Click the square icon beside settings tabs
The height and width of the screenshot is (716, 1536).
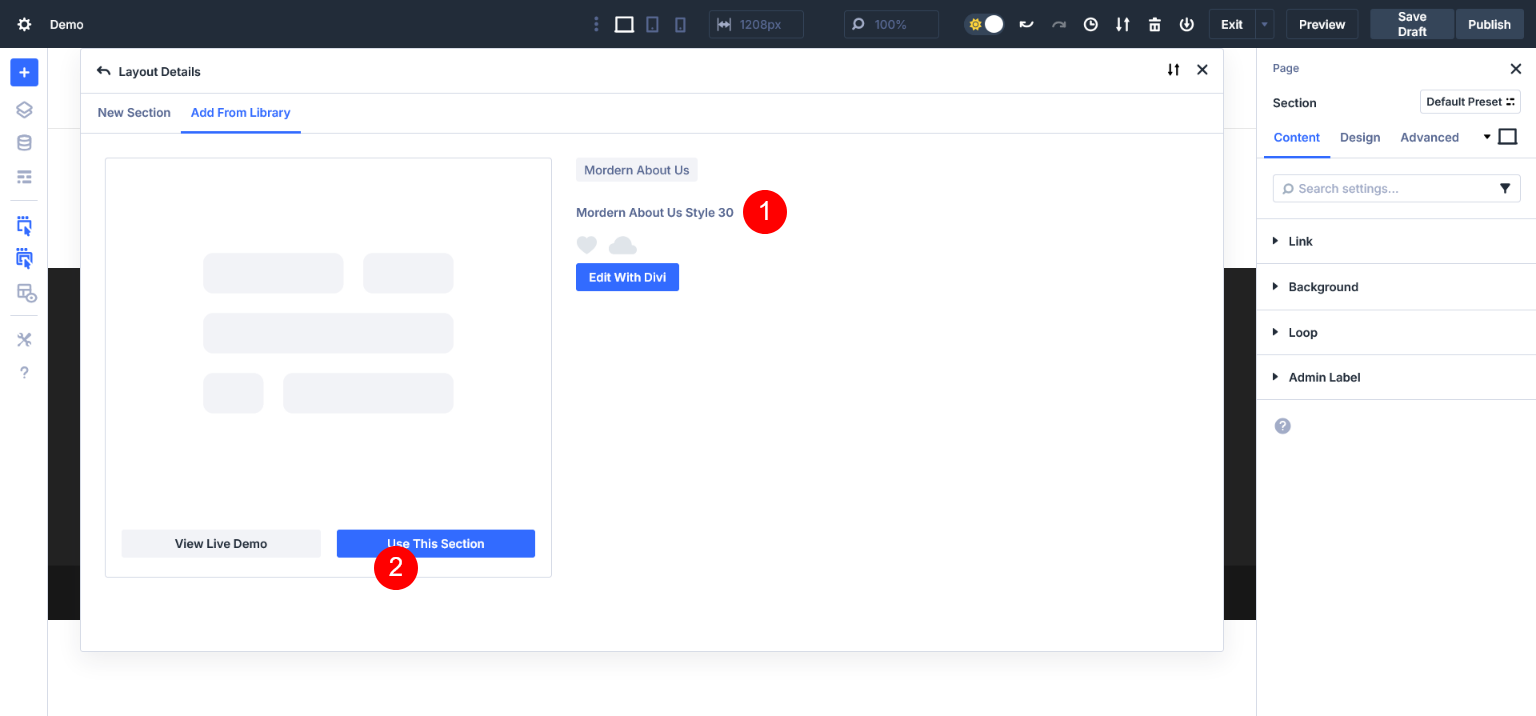1508,137
